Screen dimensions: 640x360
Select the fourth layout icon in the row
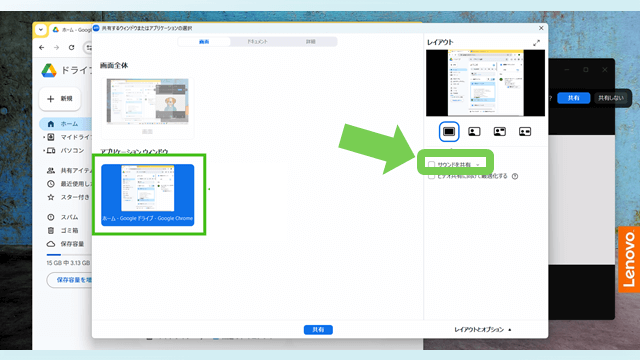tap(525, 131)
